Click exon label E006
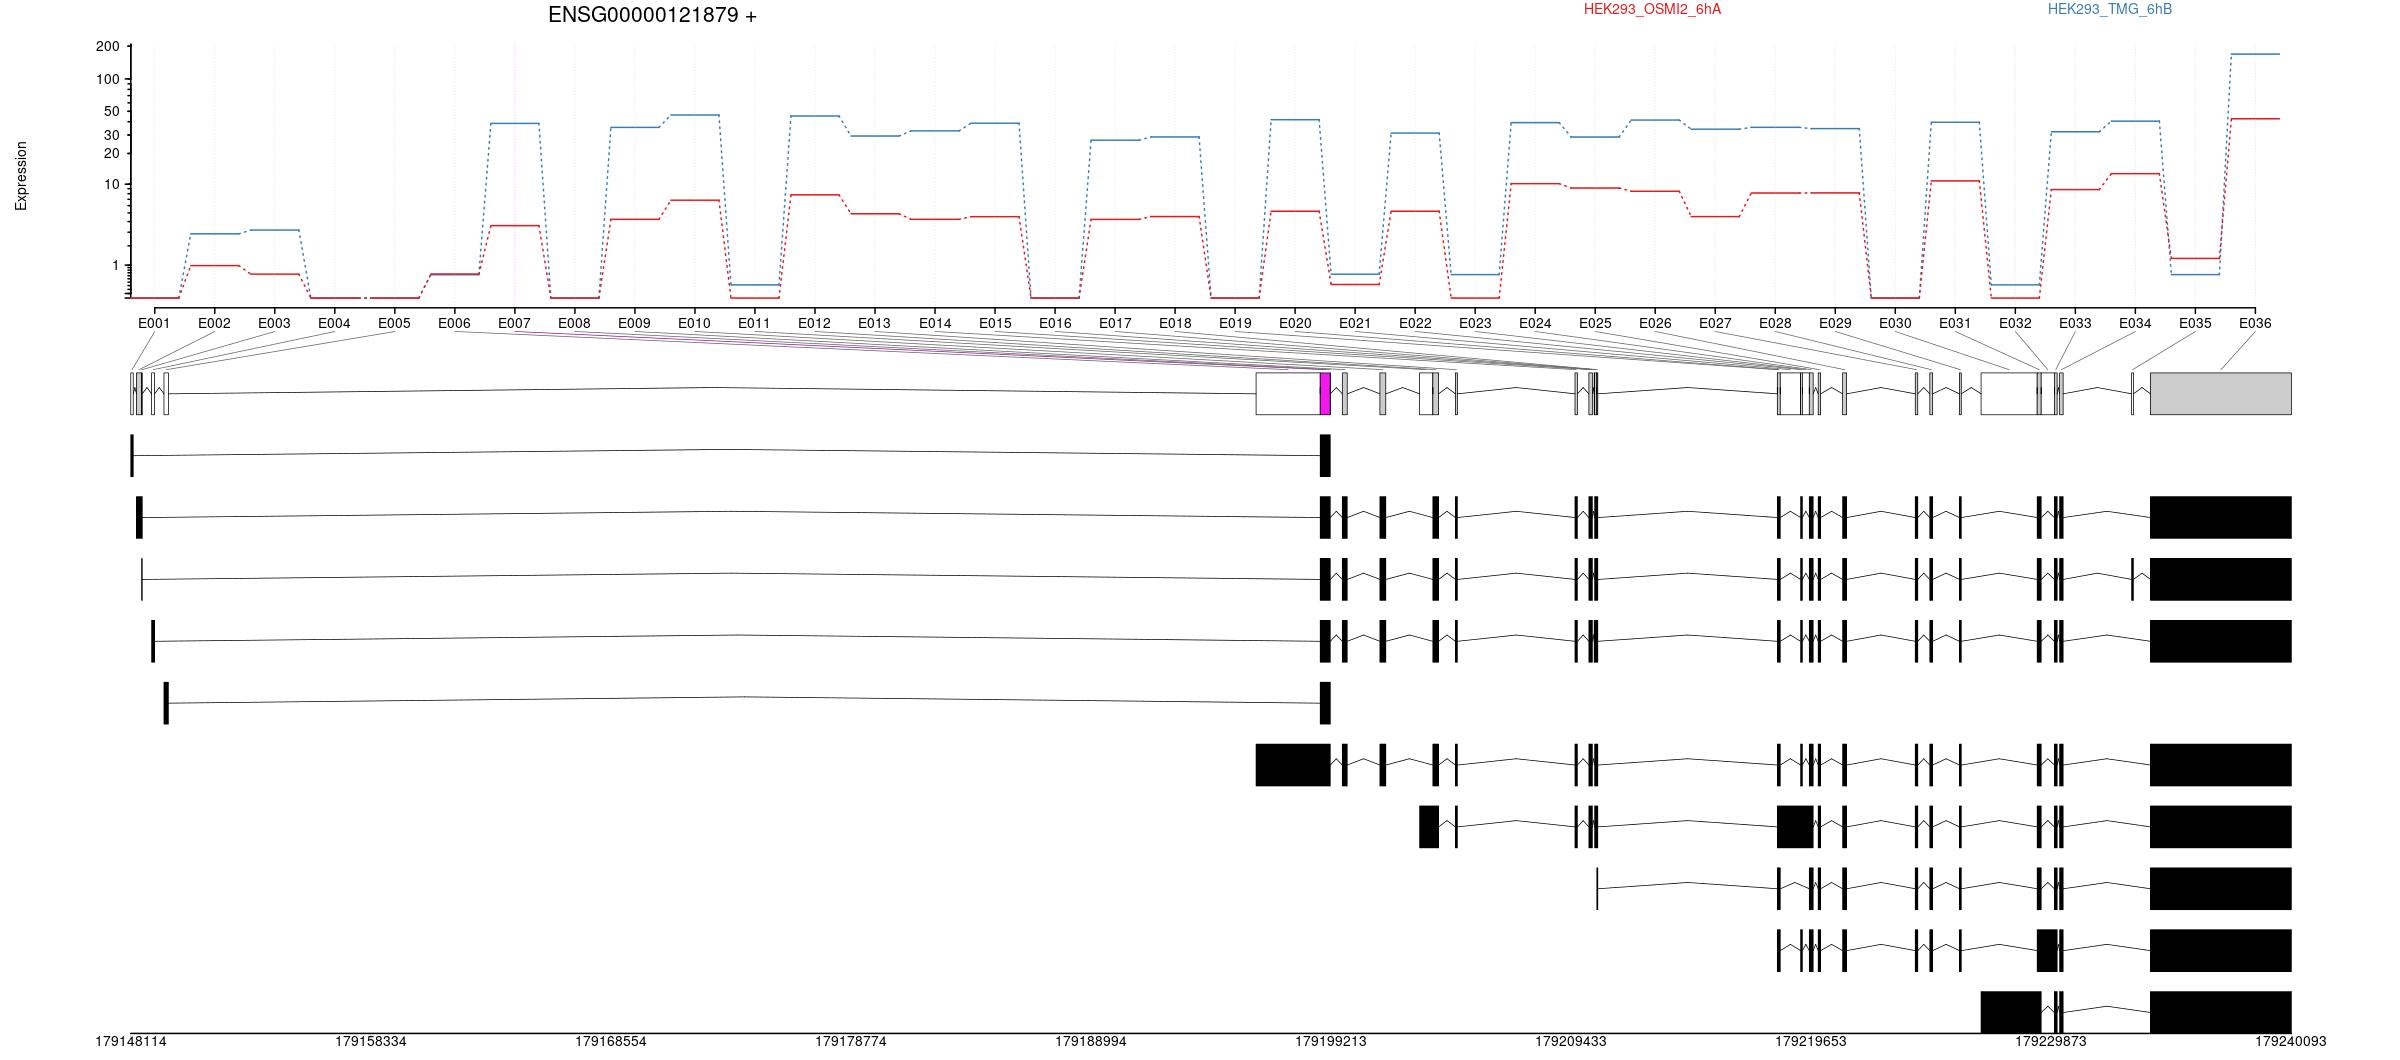 (x=454, y=323)
